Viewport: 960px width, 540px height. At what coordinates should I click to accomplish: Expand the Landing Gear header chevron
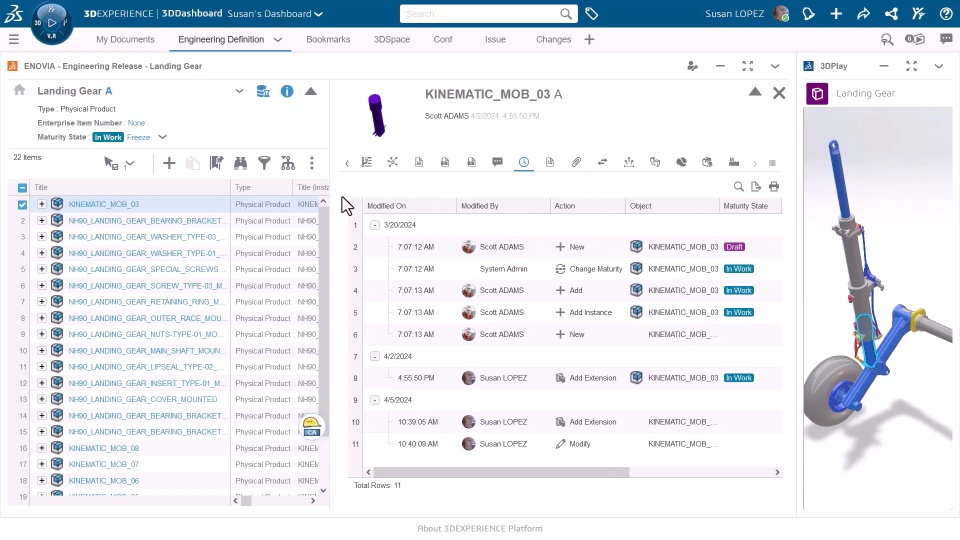click(239, 91)
